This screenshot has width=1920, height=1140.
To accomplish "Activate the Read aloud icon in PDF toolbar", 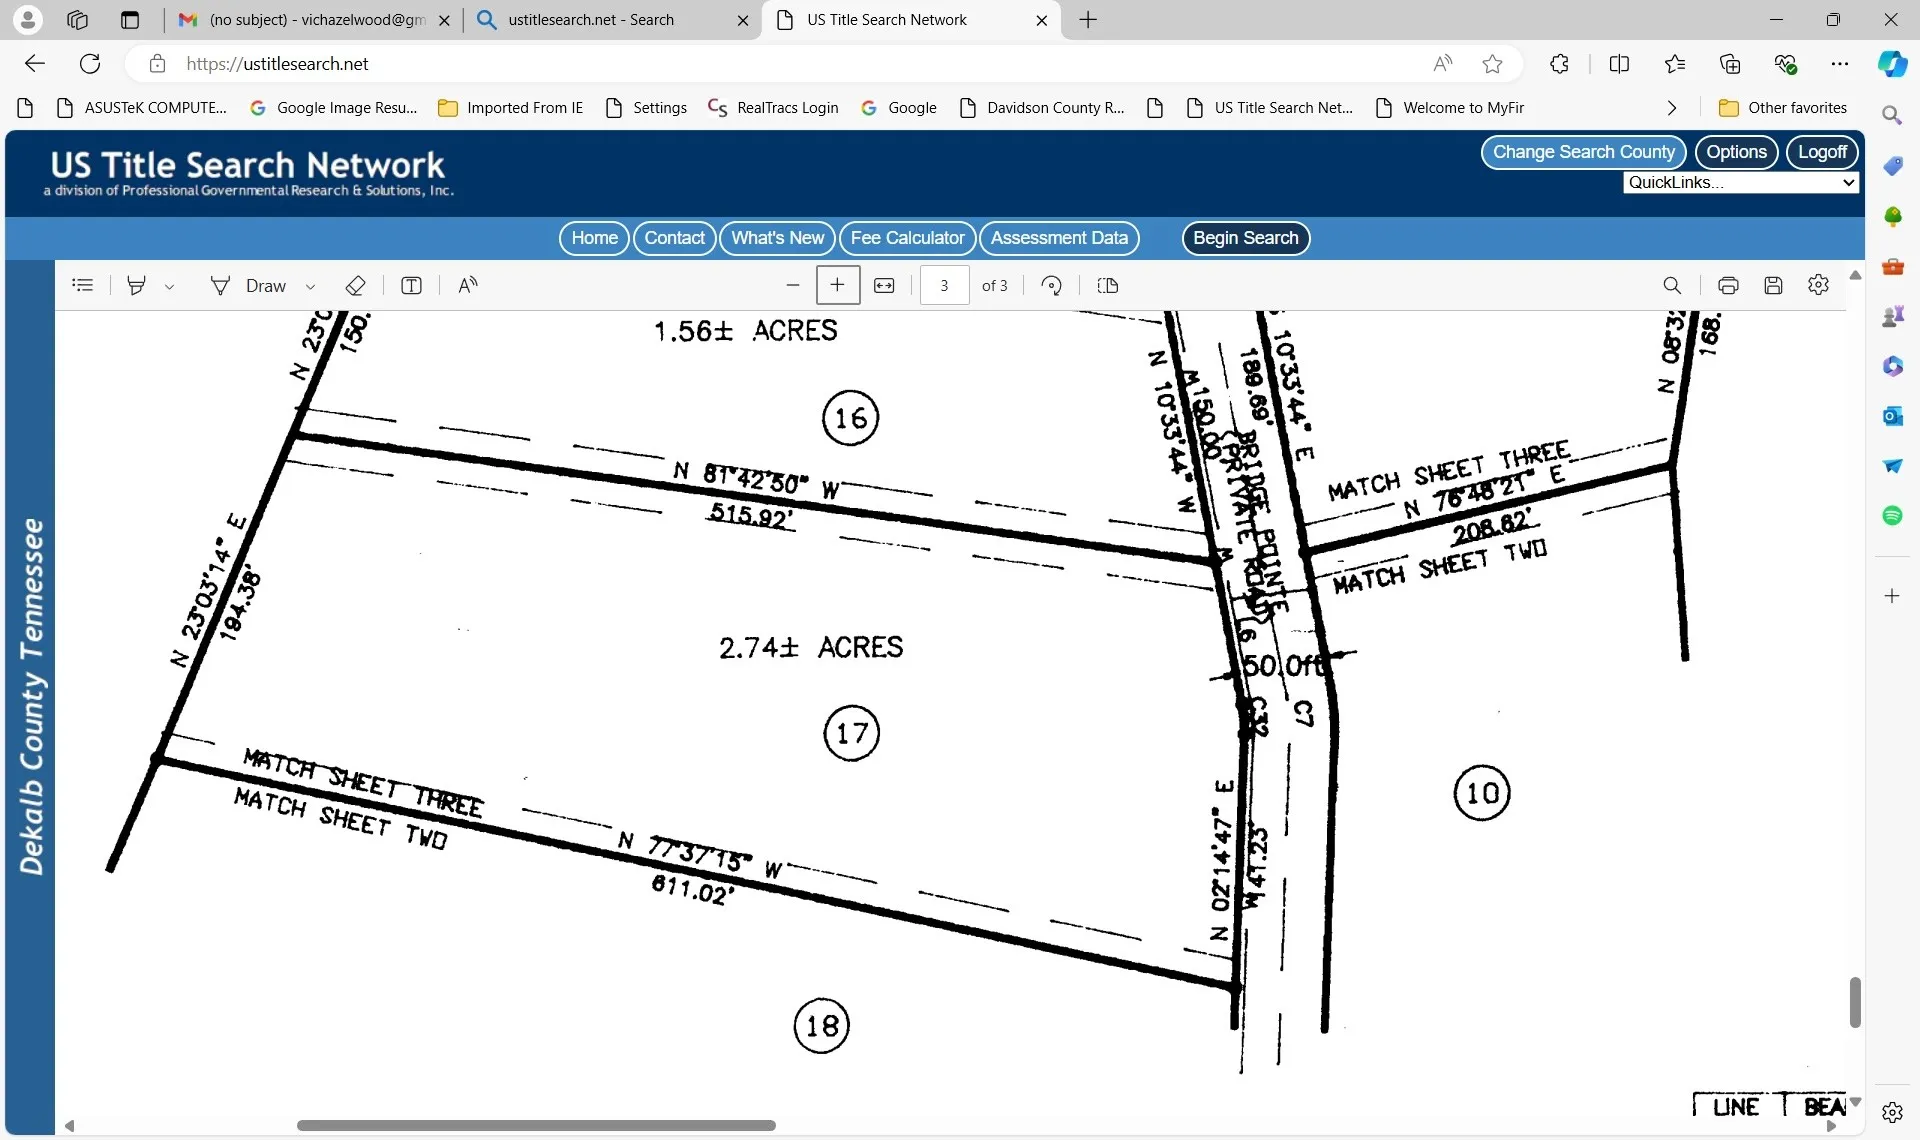I will [467, 286].
